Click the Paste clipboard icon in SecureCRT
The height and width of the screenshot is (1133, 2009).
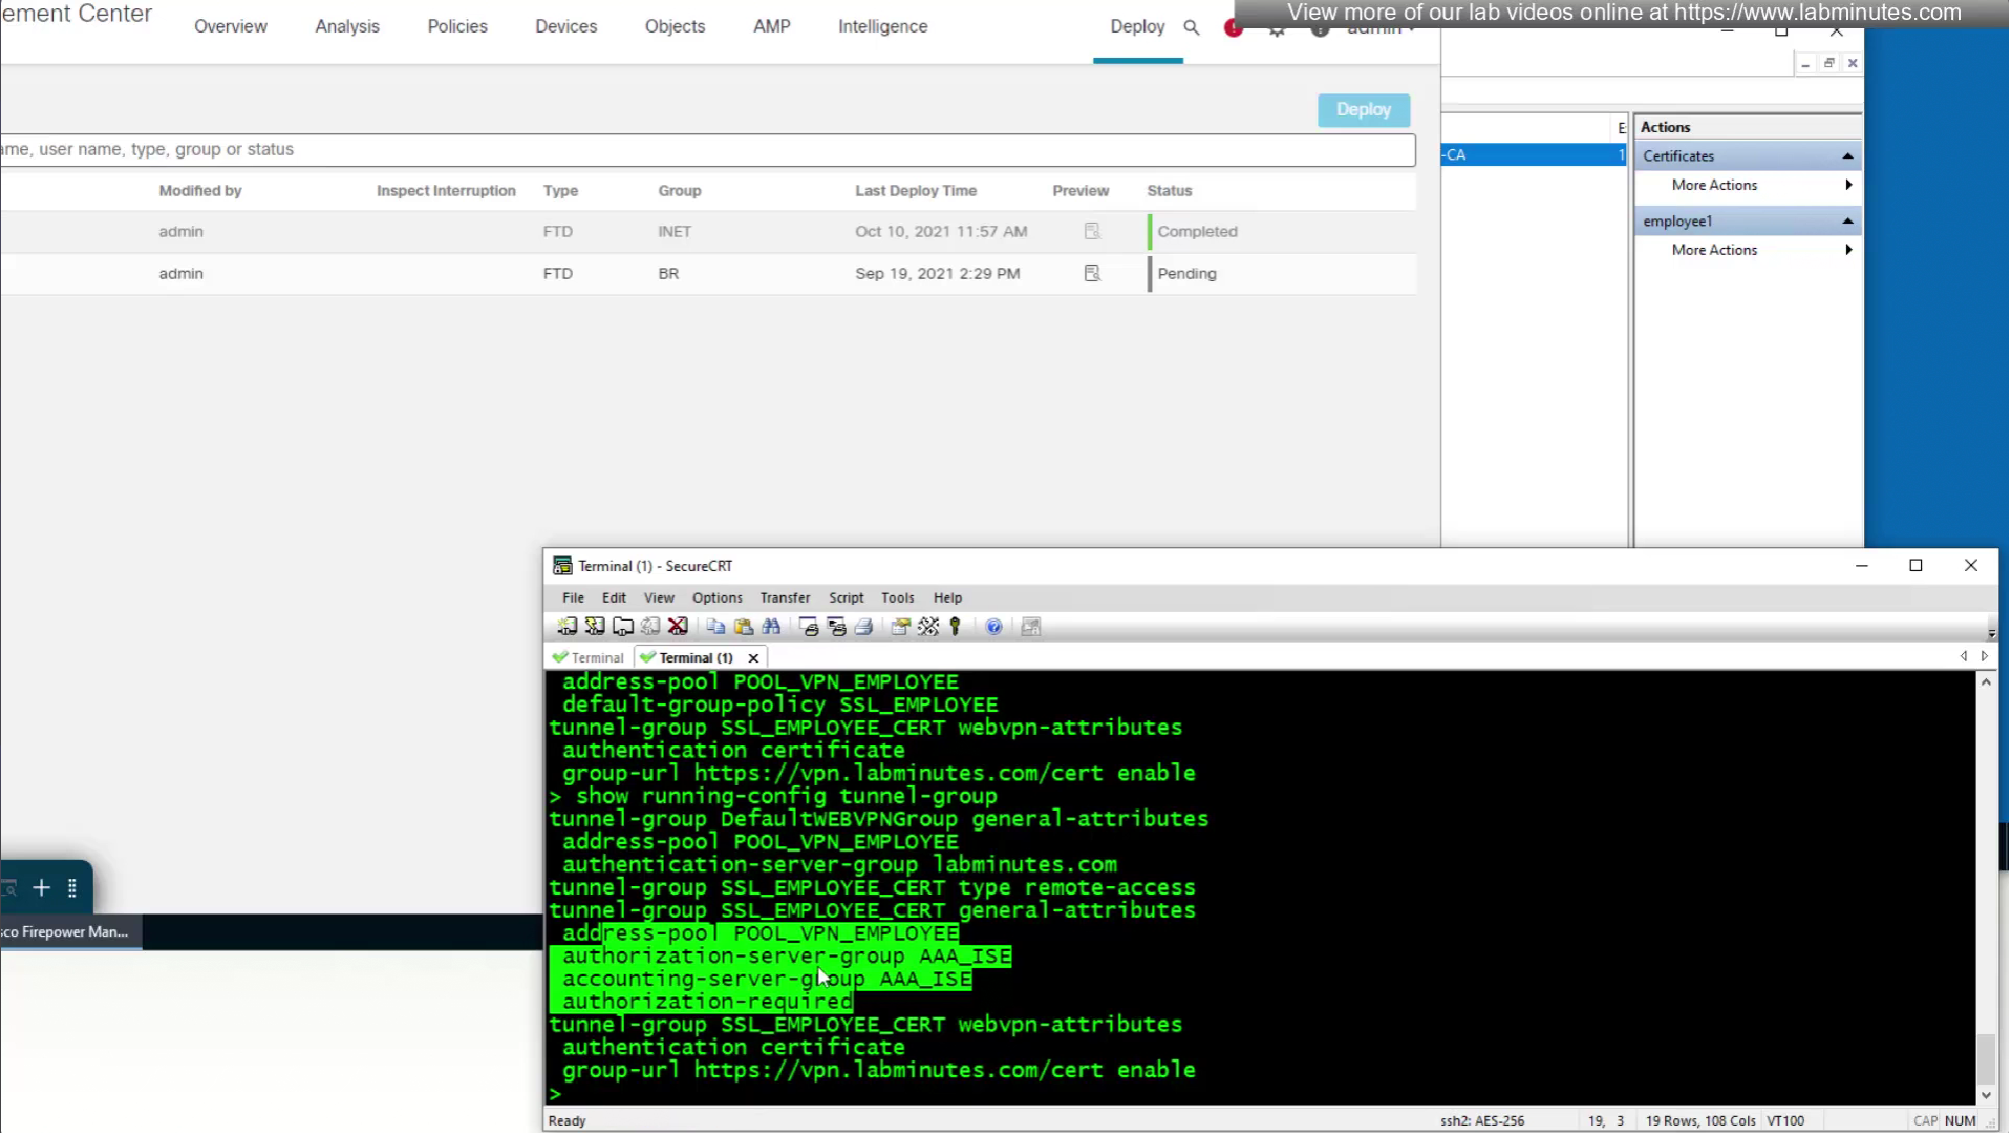pos(743,626)
